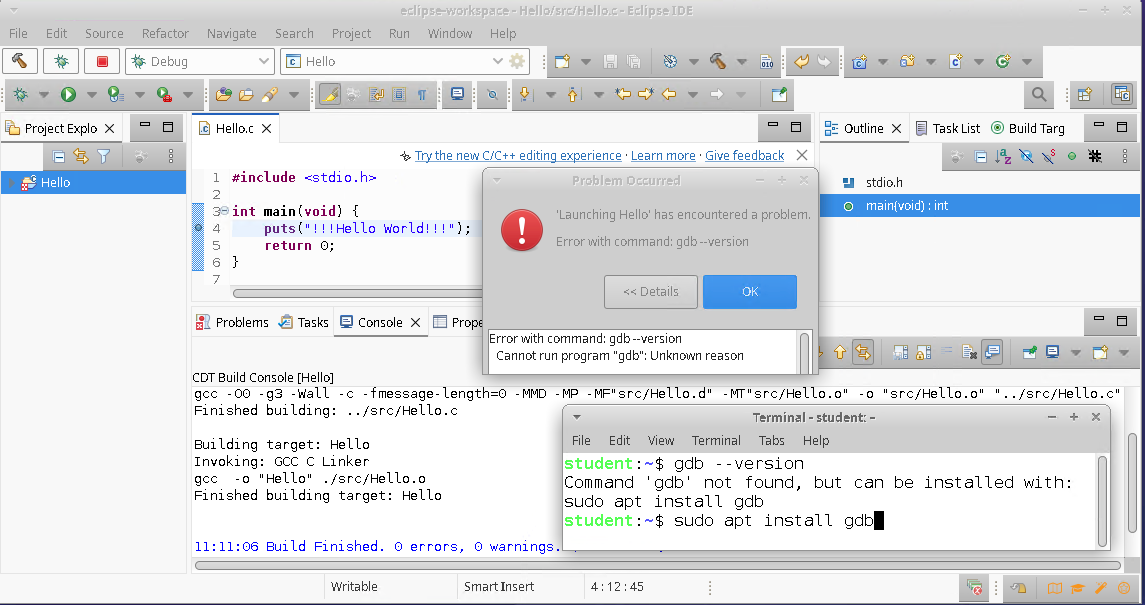Open a new perspective icon near top right

coord(1085,94)
